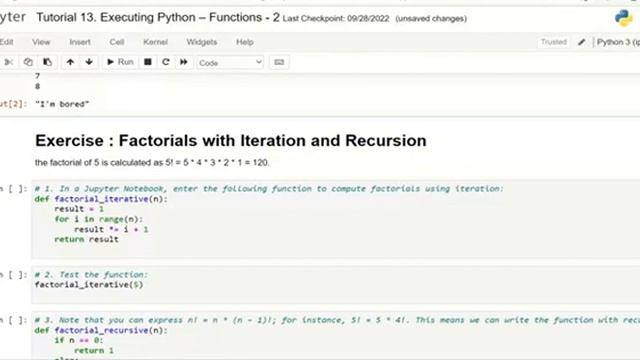Viewport: 640px width, 360px height.
Task: Click the Out[2] output prompt
Action: pos(13,104)
